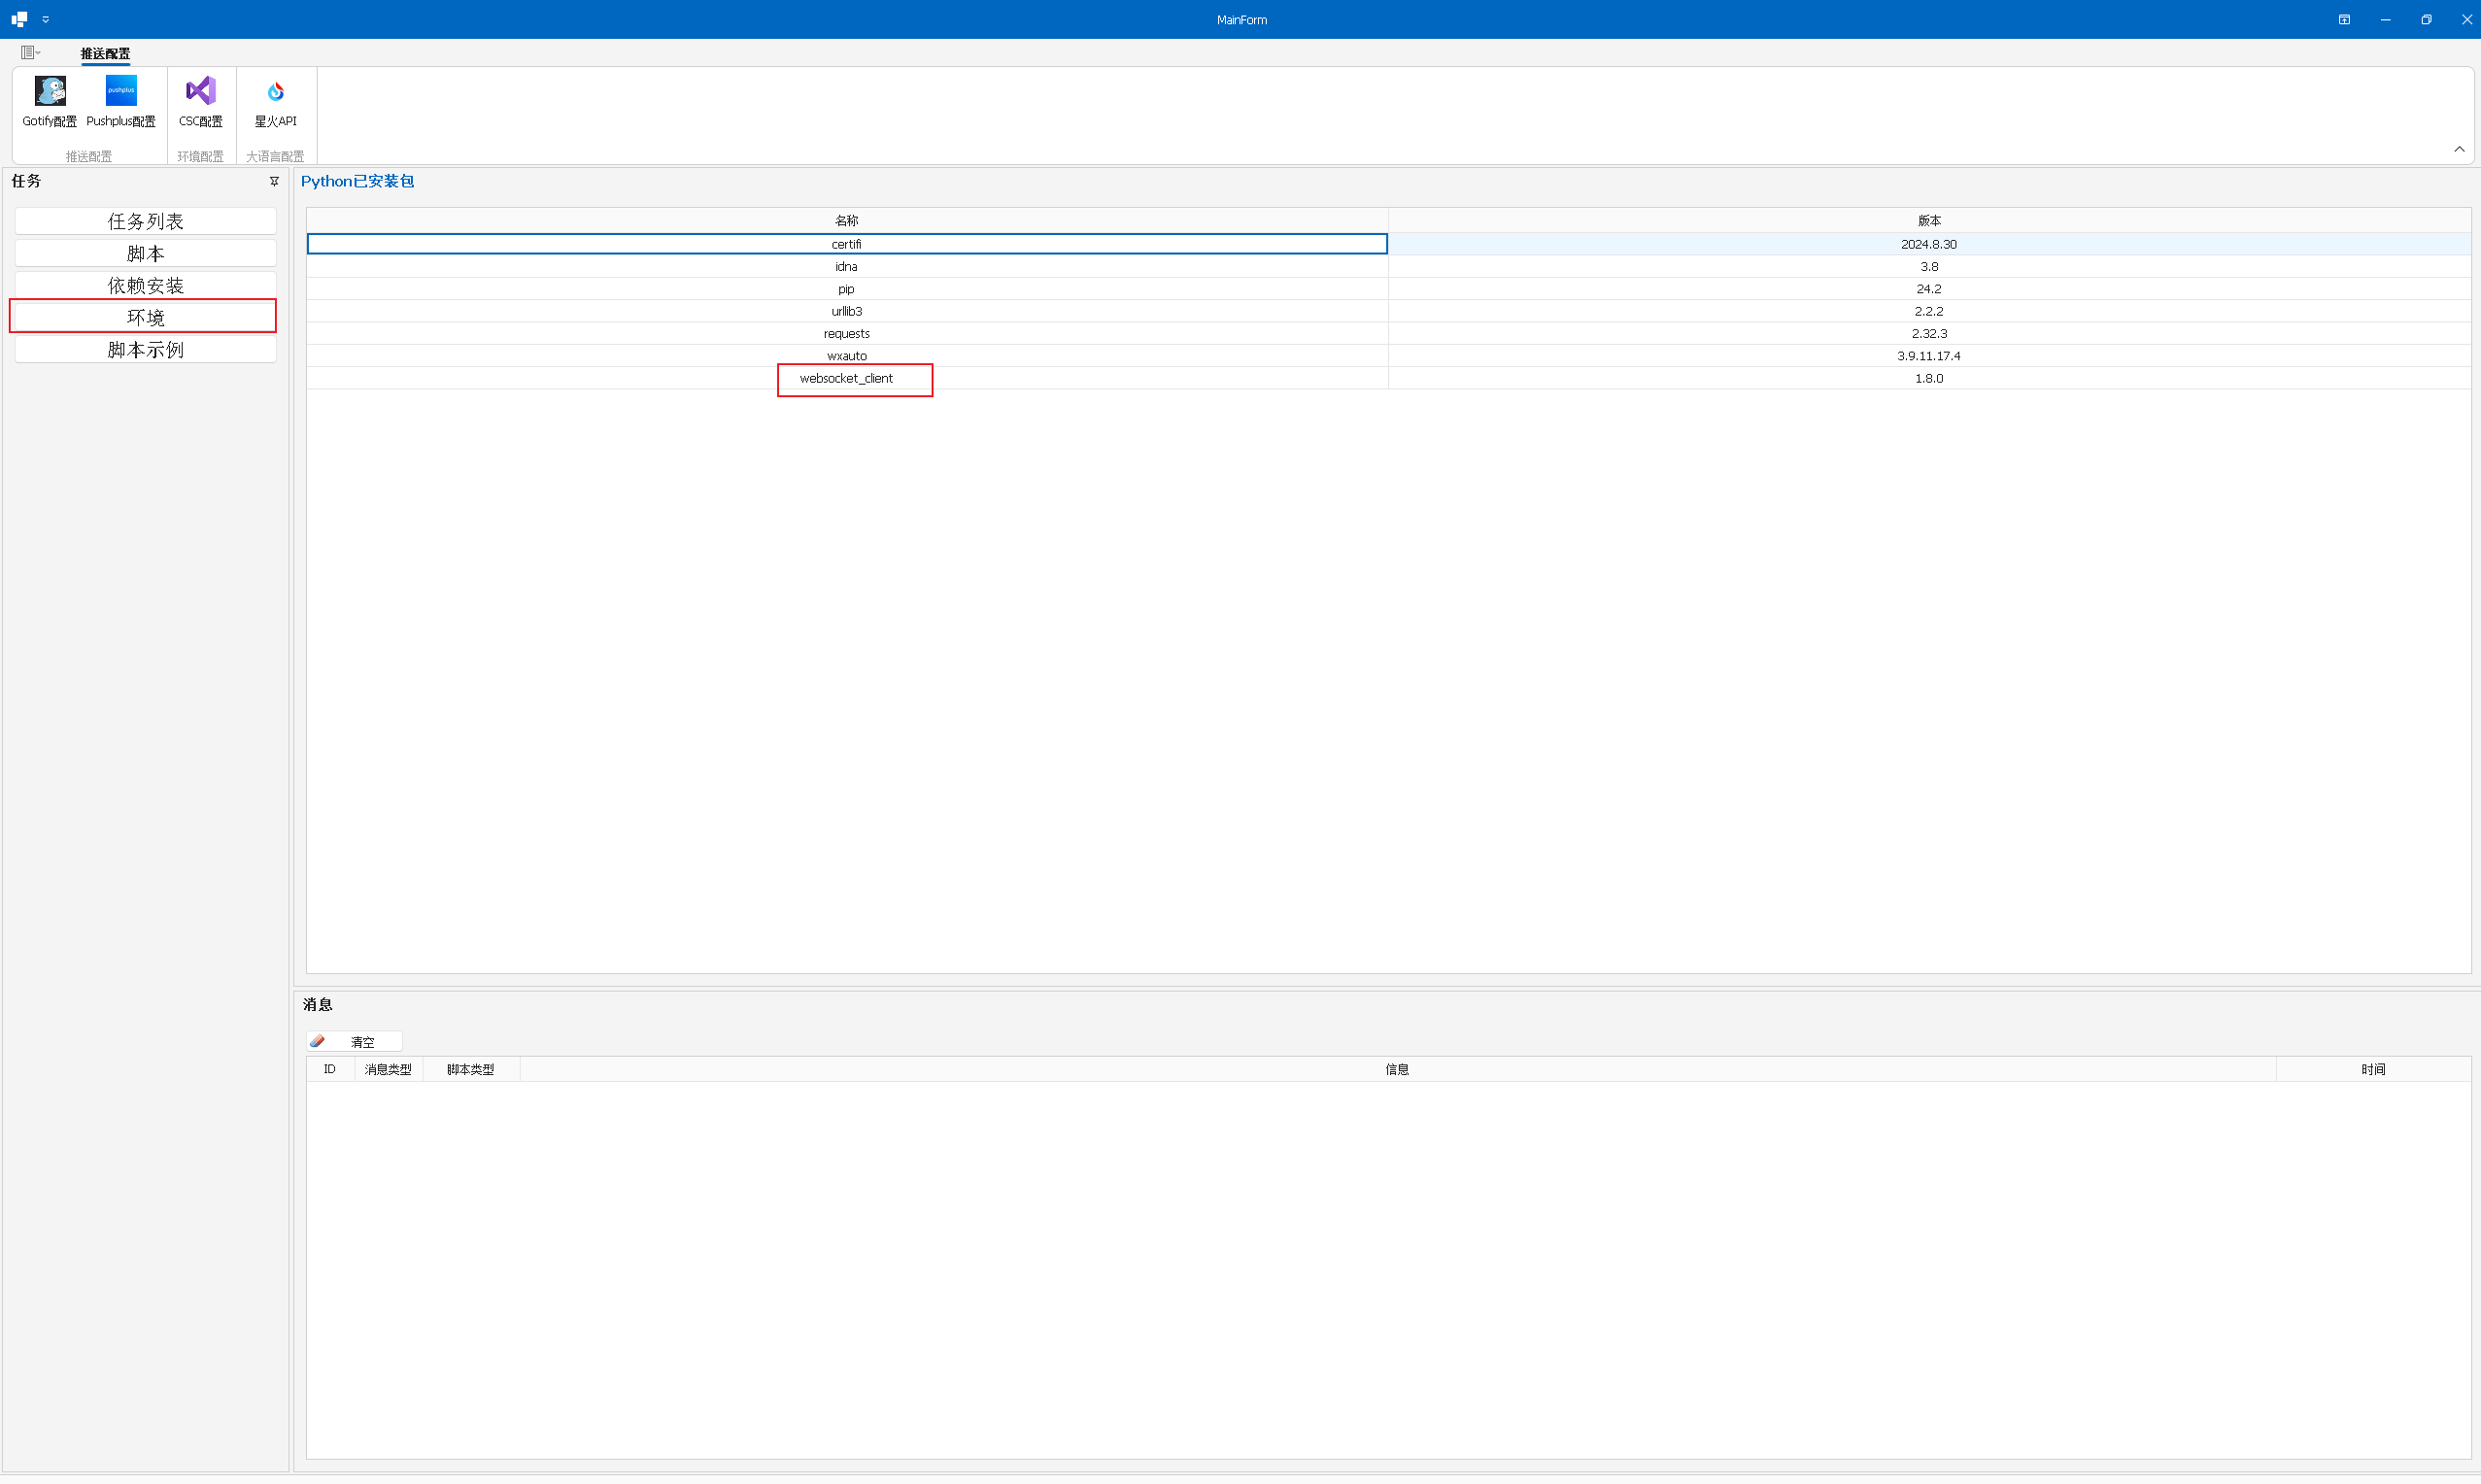Minimize the MainForm window
Image resolution: width=2481 pixels, height=1484 pixels.
2385,19
